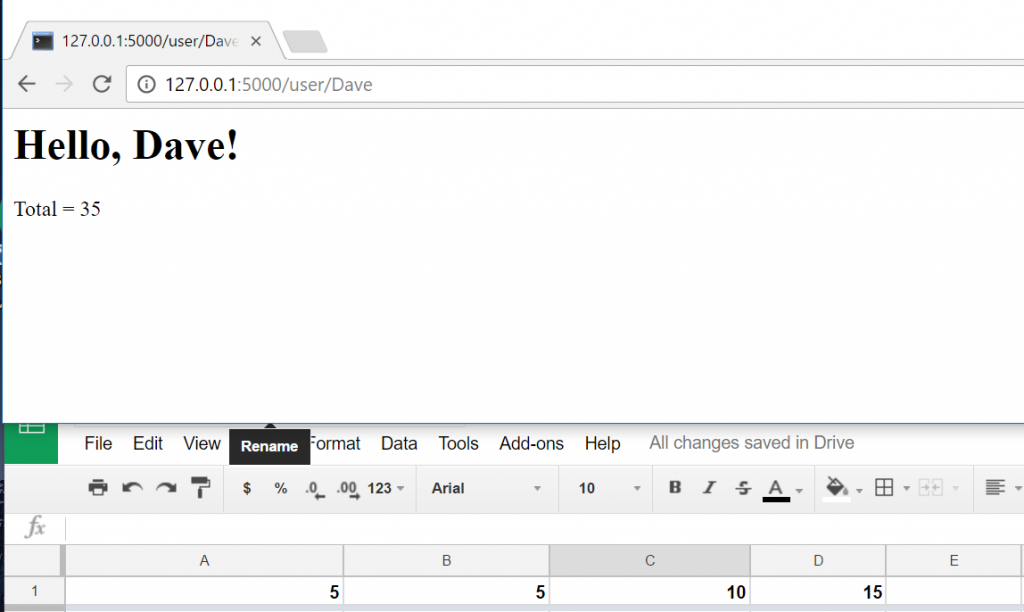Toggle bold formatting
Image resolution: width=1024 pixels, height=612 pixels.
[x=675, y=487]
